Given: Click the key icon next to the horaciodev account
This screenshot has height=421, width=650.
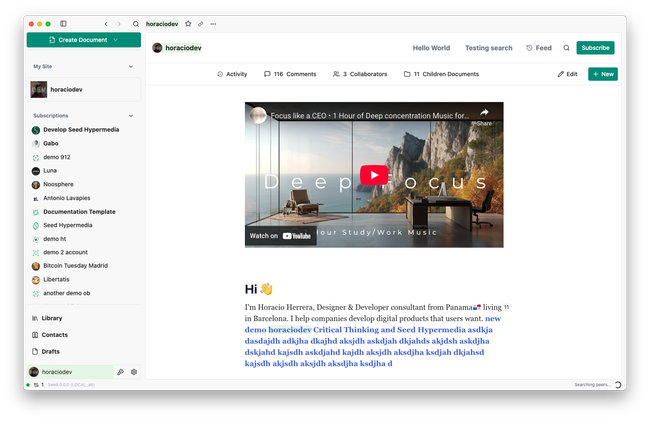Looking at the screenshot, I should pos(120,372).
